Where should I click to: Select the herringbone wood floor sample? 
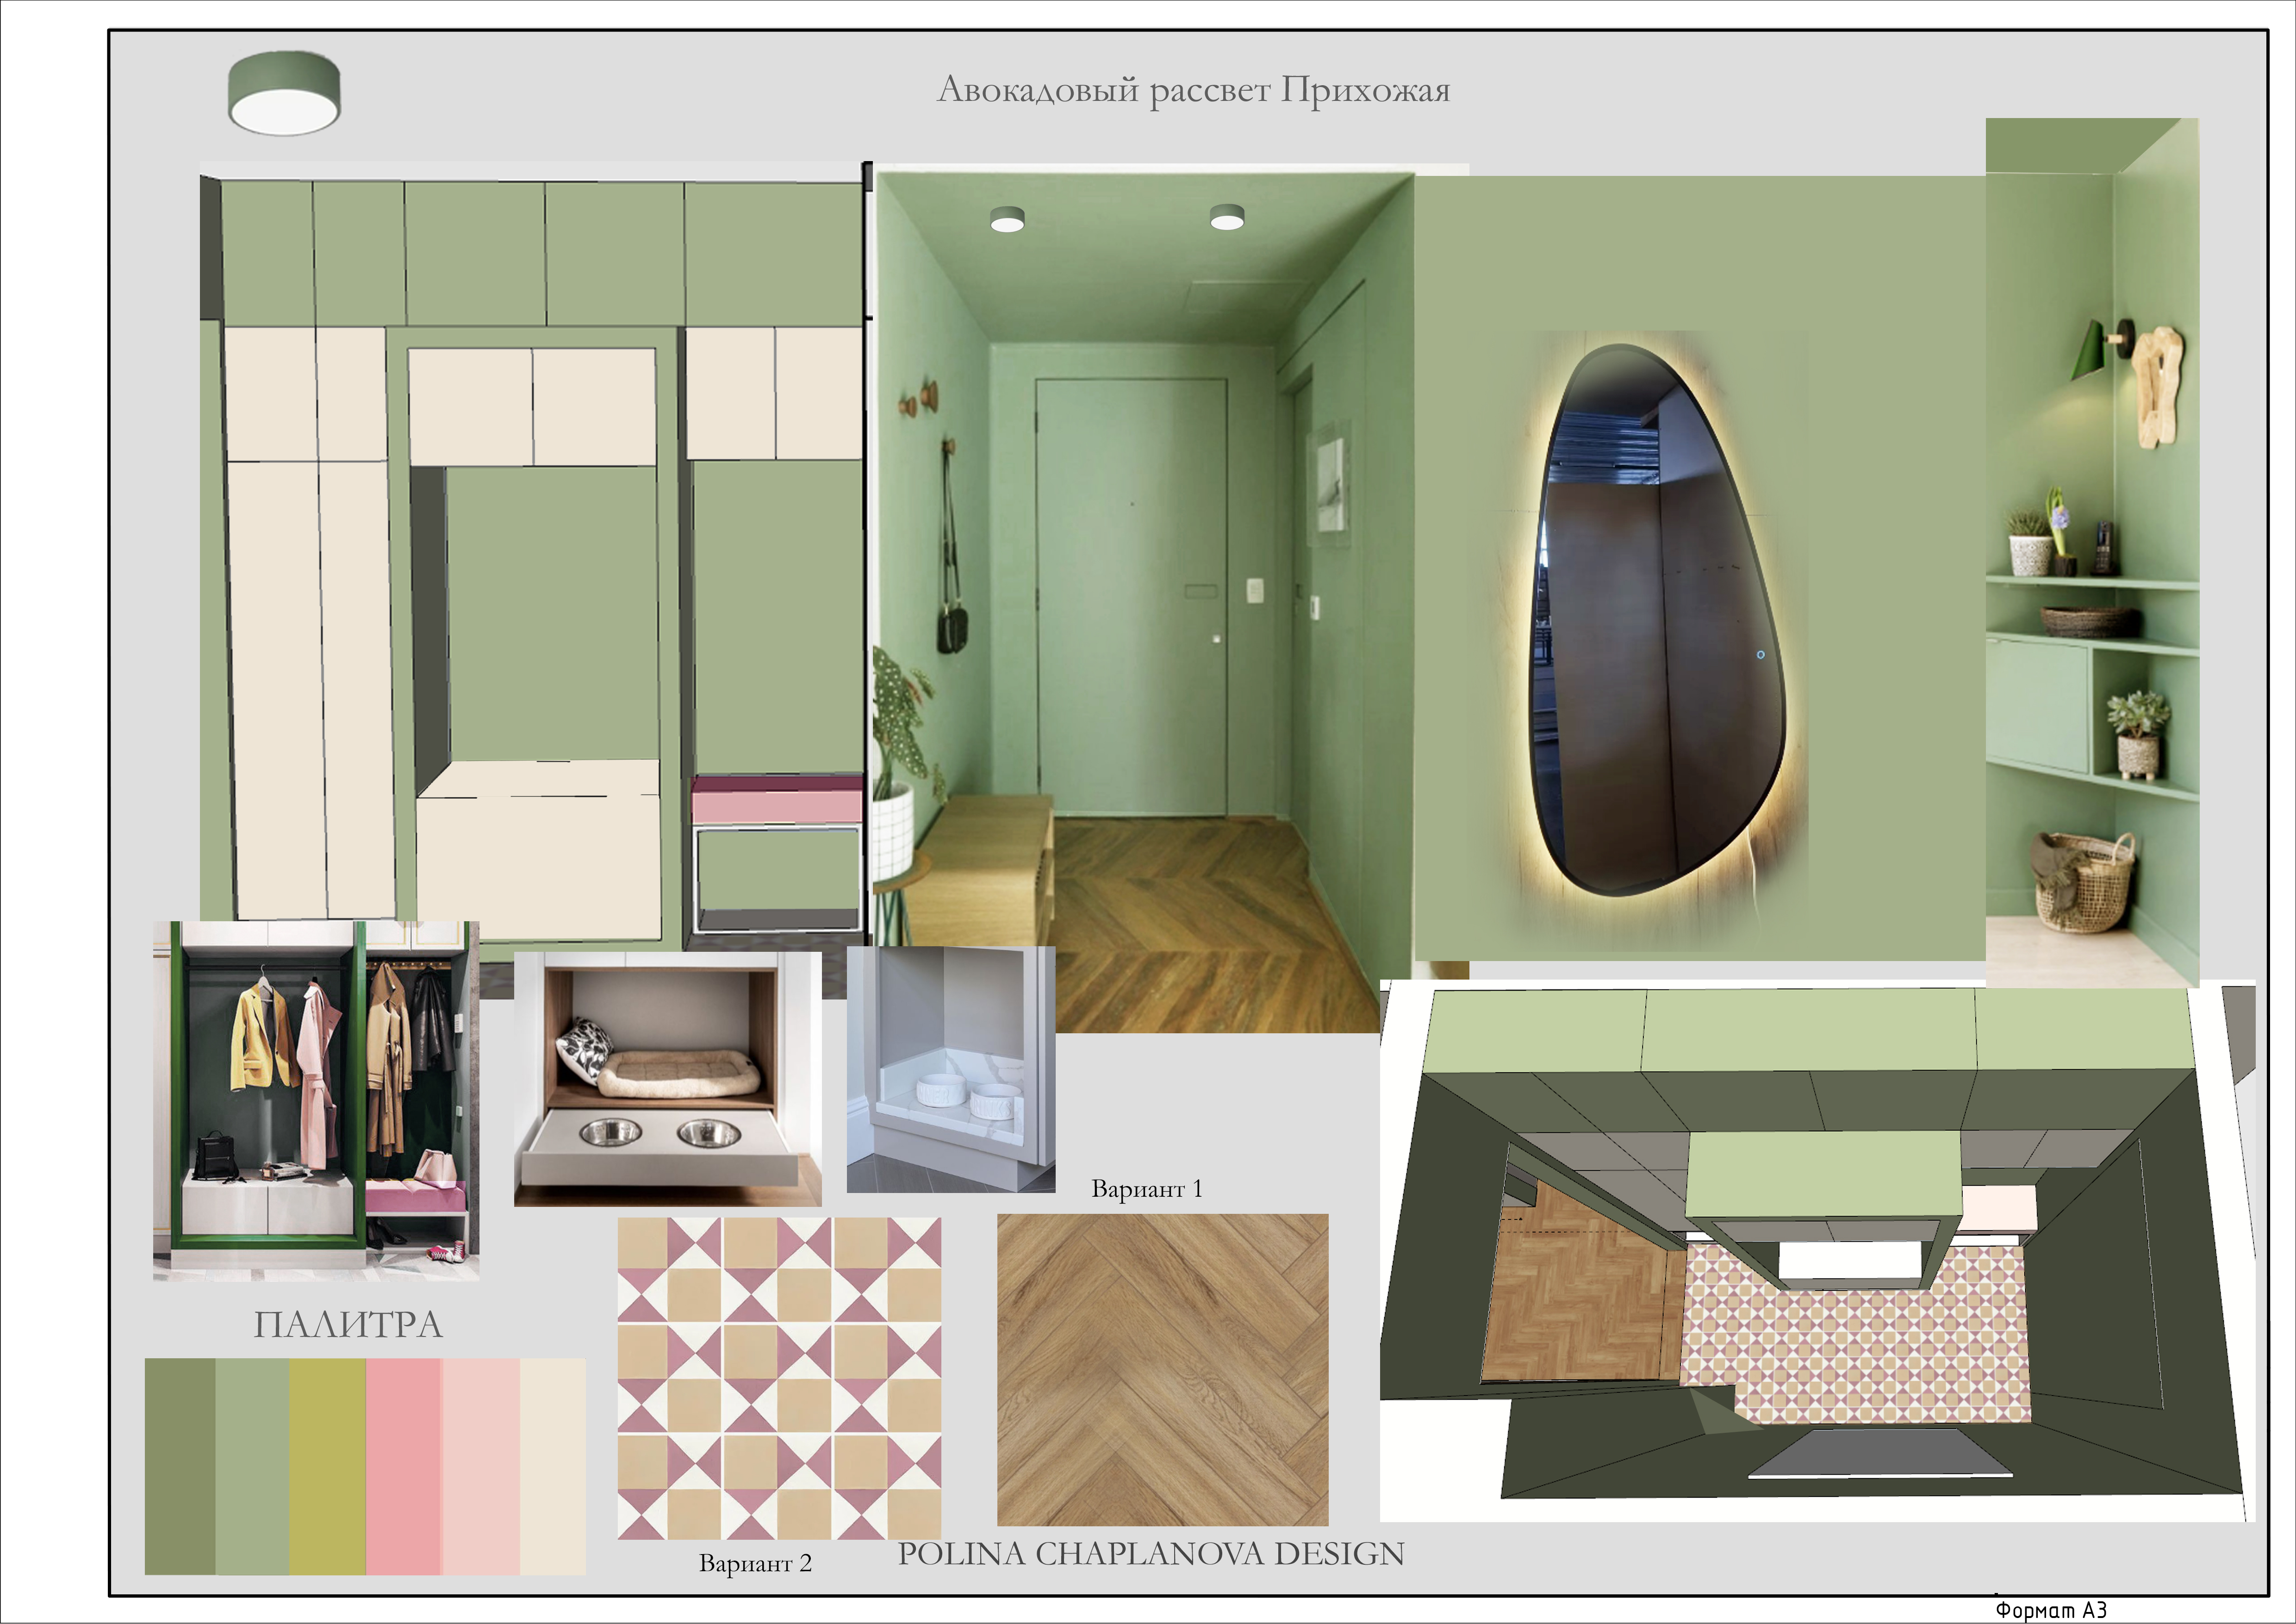click(1162, 1370)
